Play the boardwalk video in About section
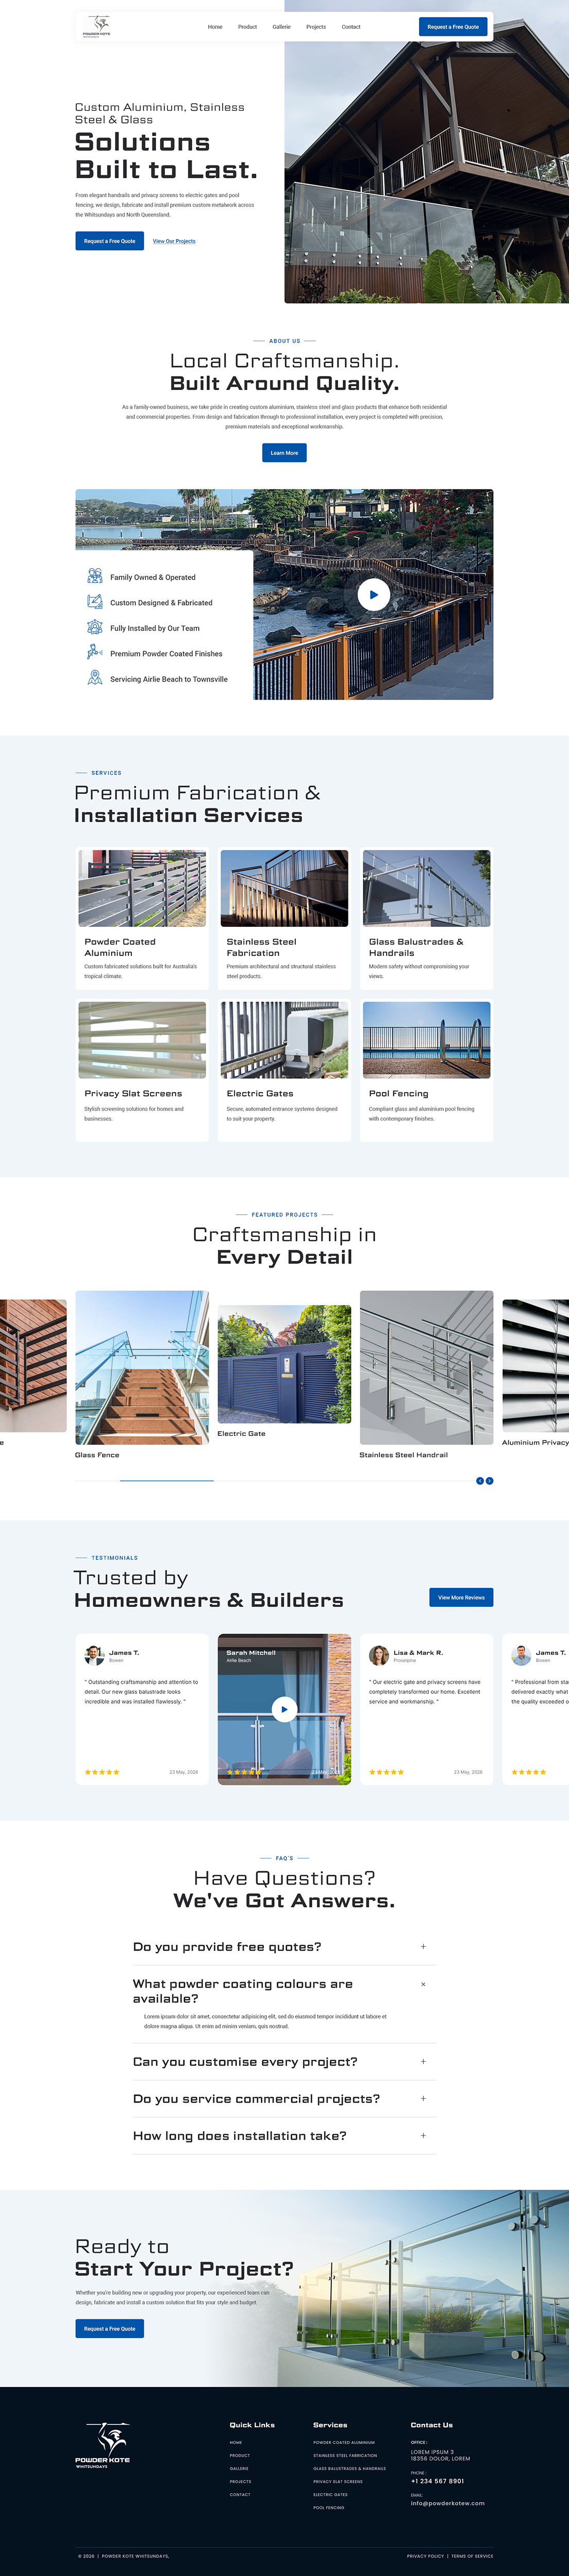Viewport: 569px width, 2576px height. pos(373,594)
